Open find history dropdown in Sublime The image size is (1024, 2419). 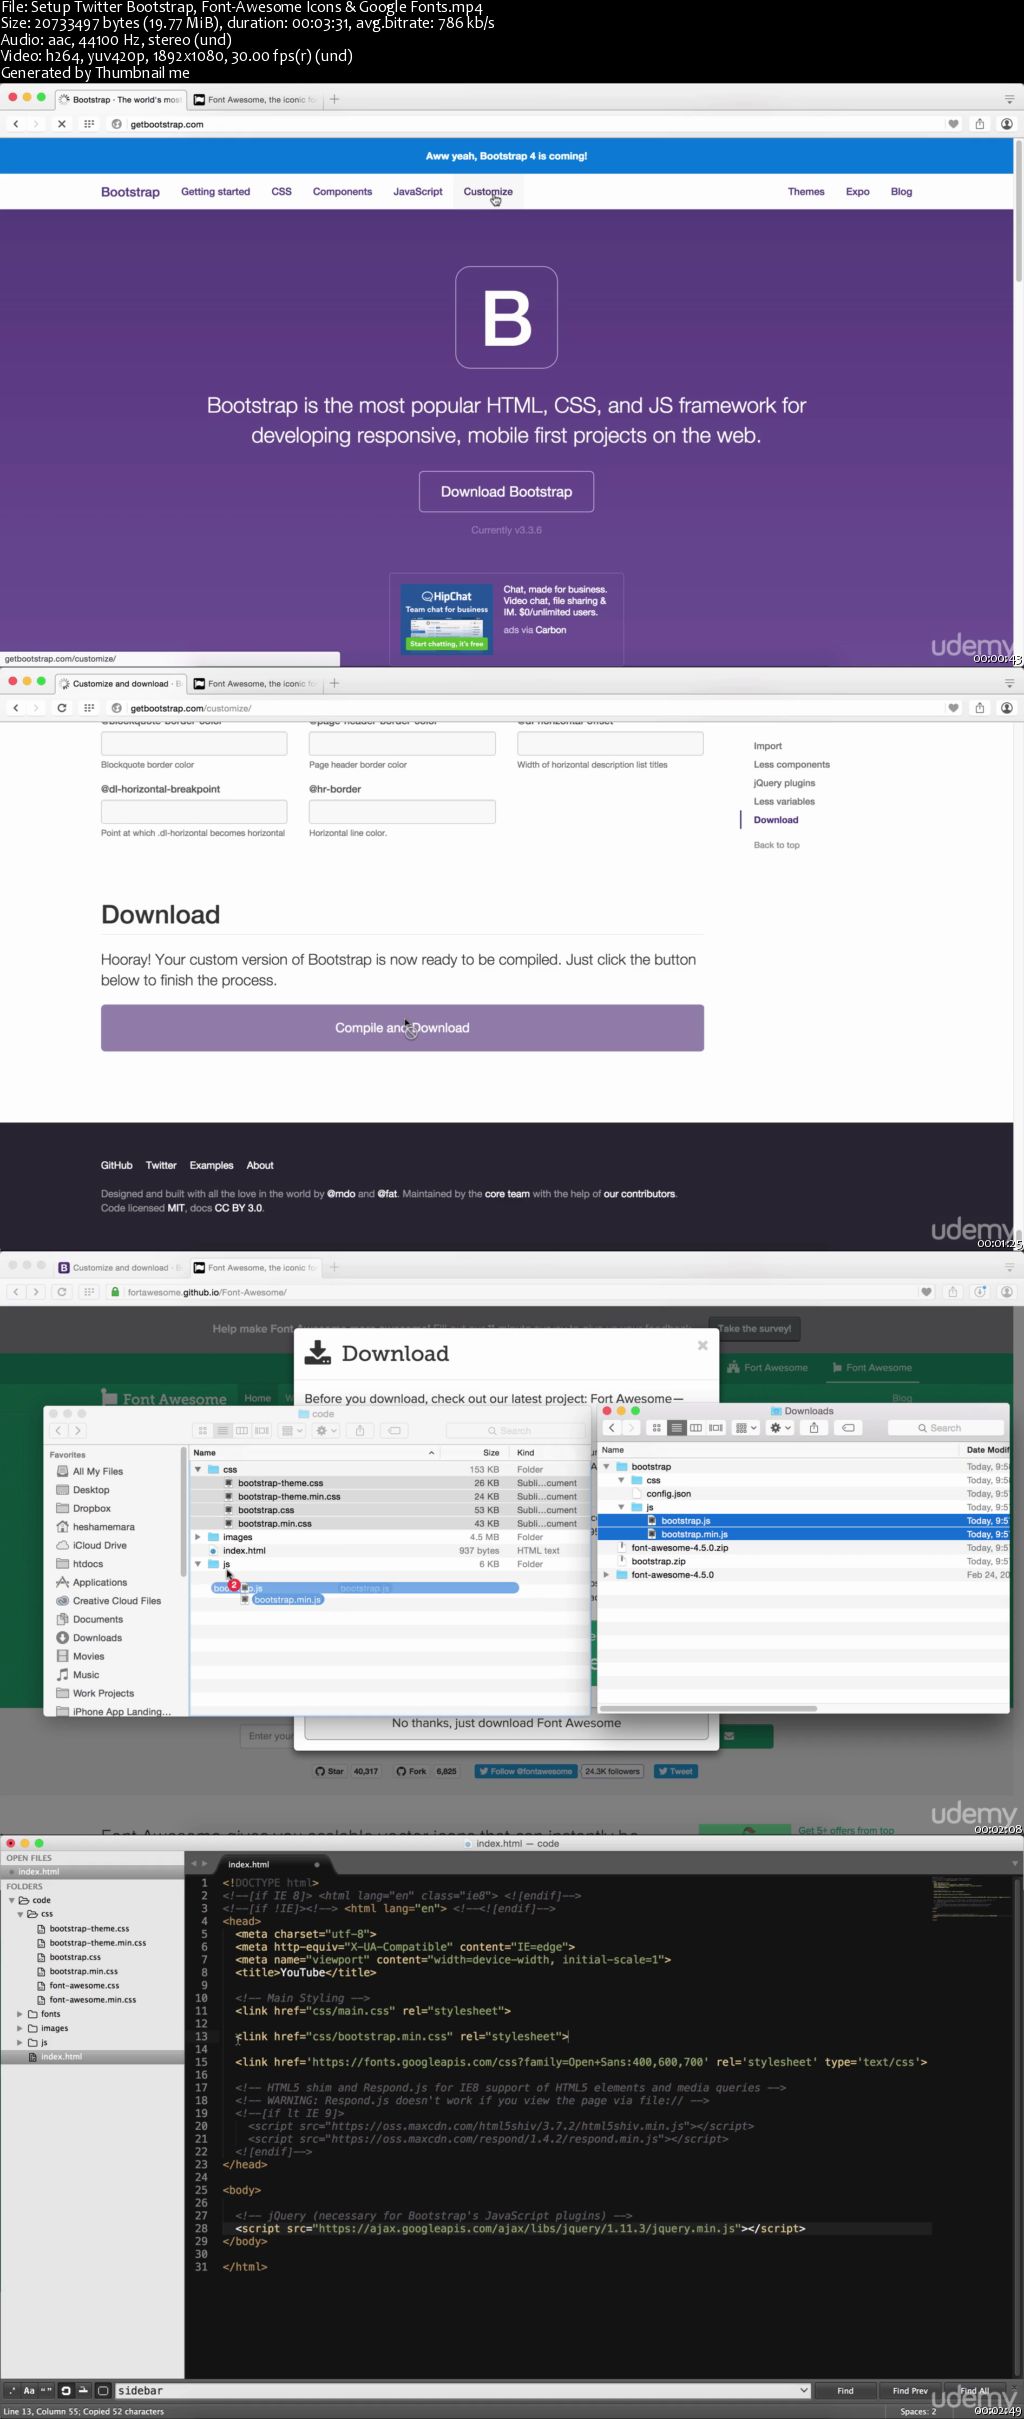804,2391
